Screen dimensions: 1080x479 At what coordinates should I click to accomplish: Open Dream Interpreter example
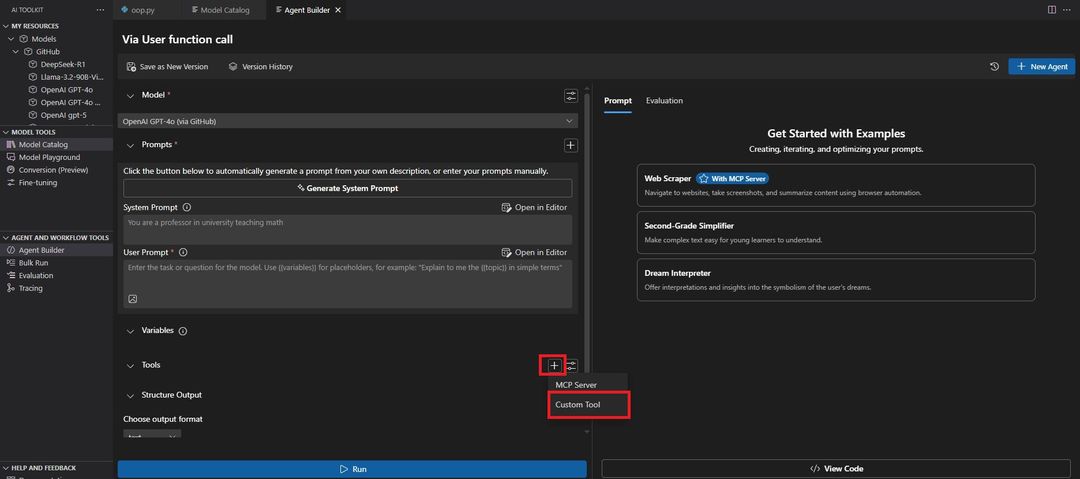coord(835,280)
